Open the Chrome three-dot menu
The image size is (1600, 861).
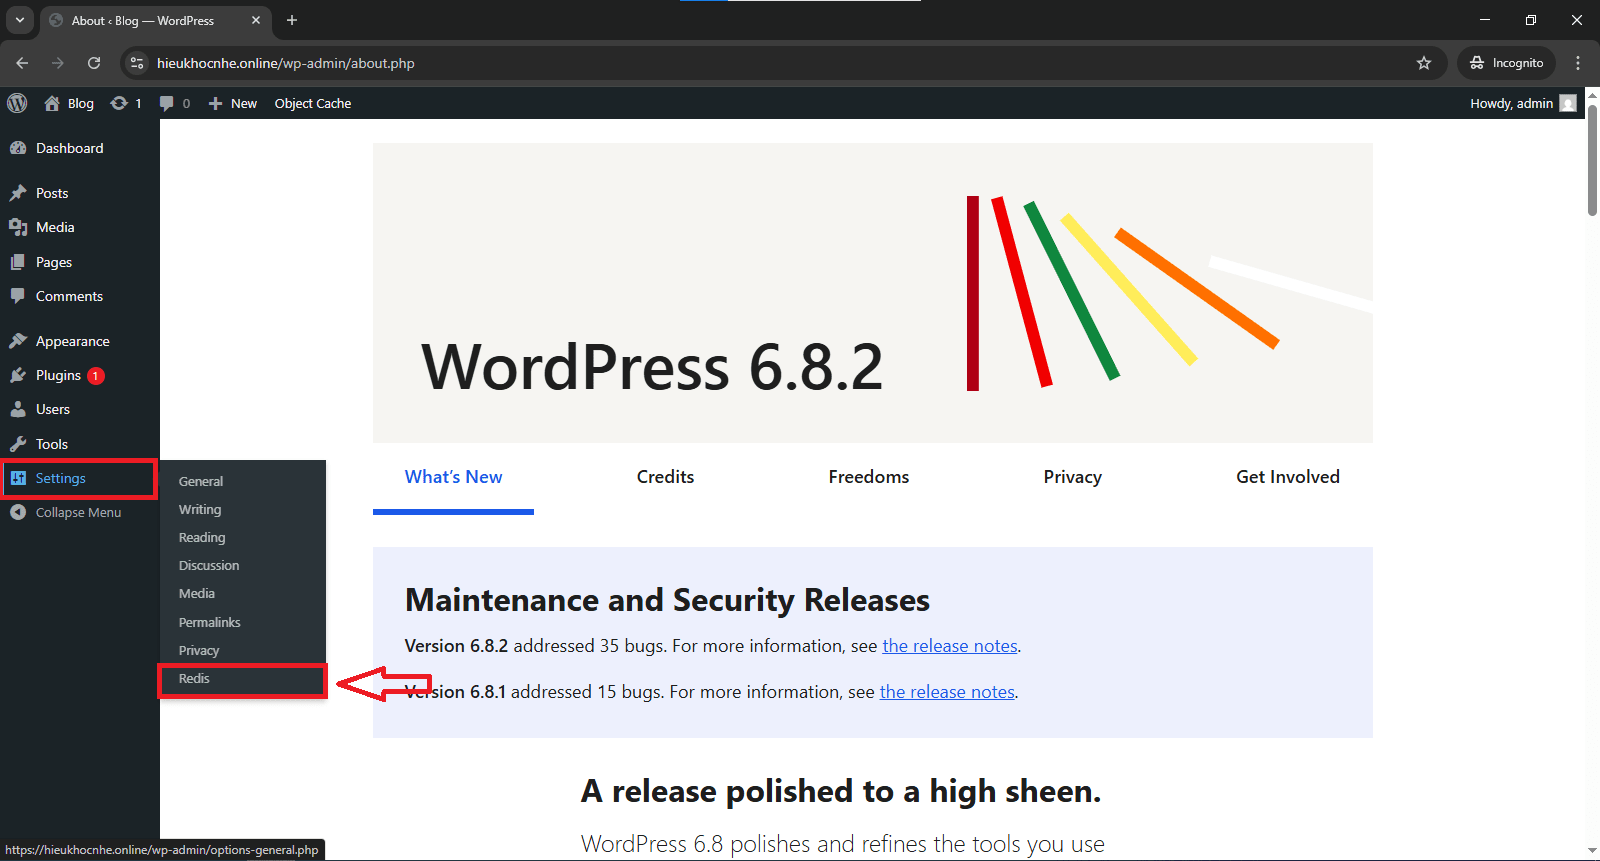coord(1578,63)
